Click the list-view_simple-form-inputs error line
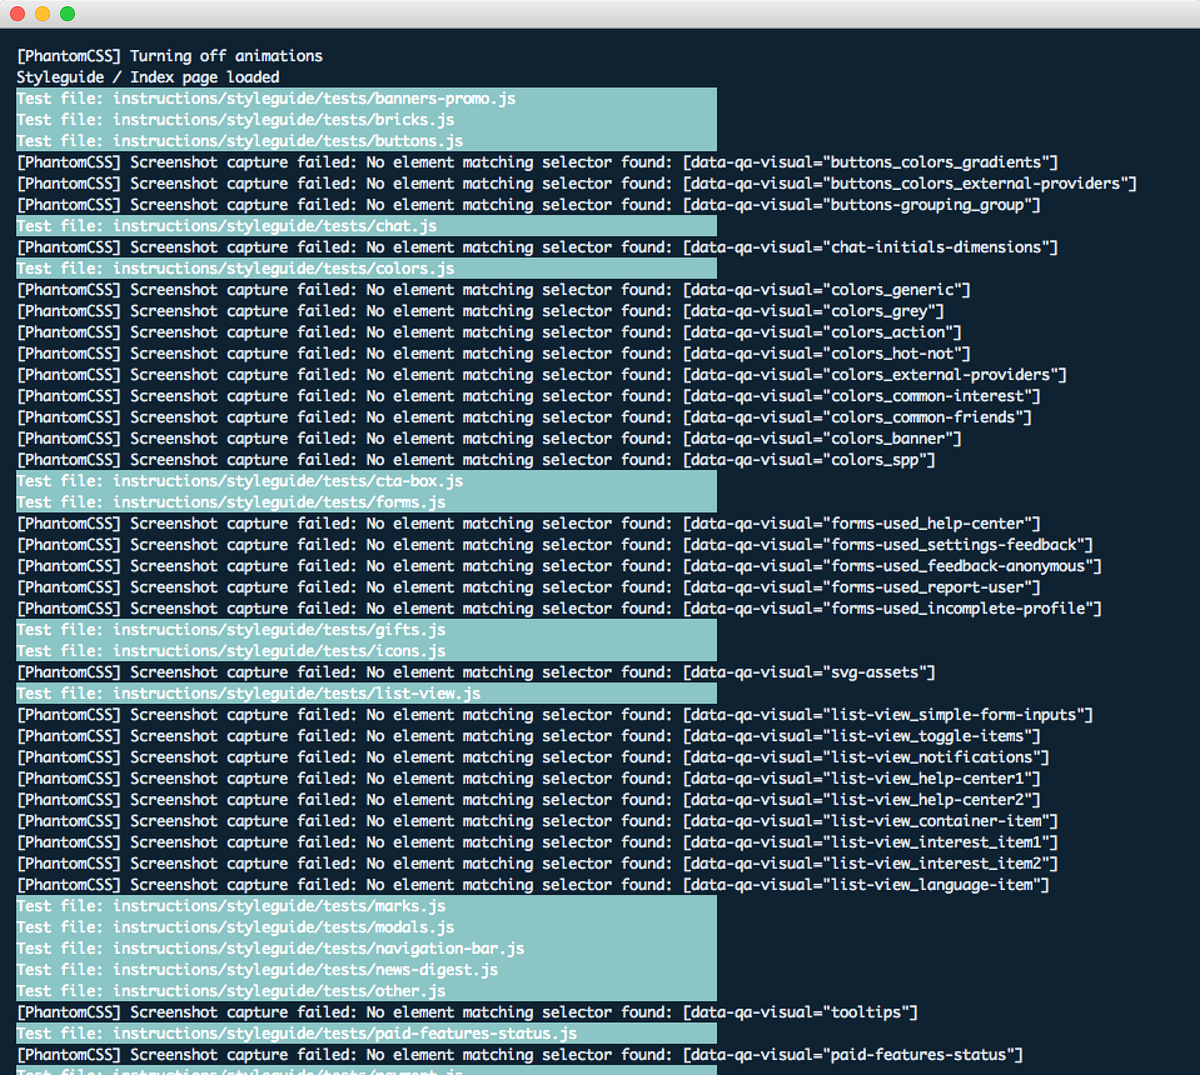This screenshot has height=1075, width=1200. point(555,715)
